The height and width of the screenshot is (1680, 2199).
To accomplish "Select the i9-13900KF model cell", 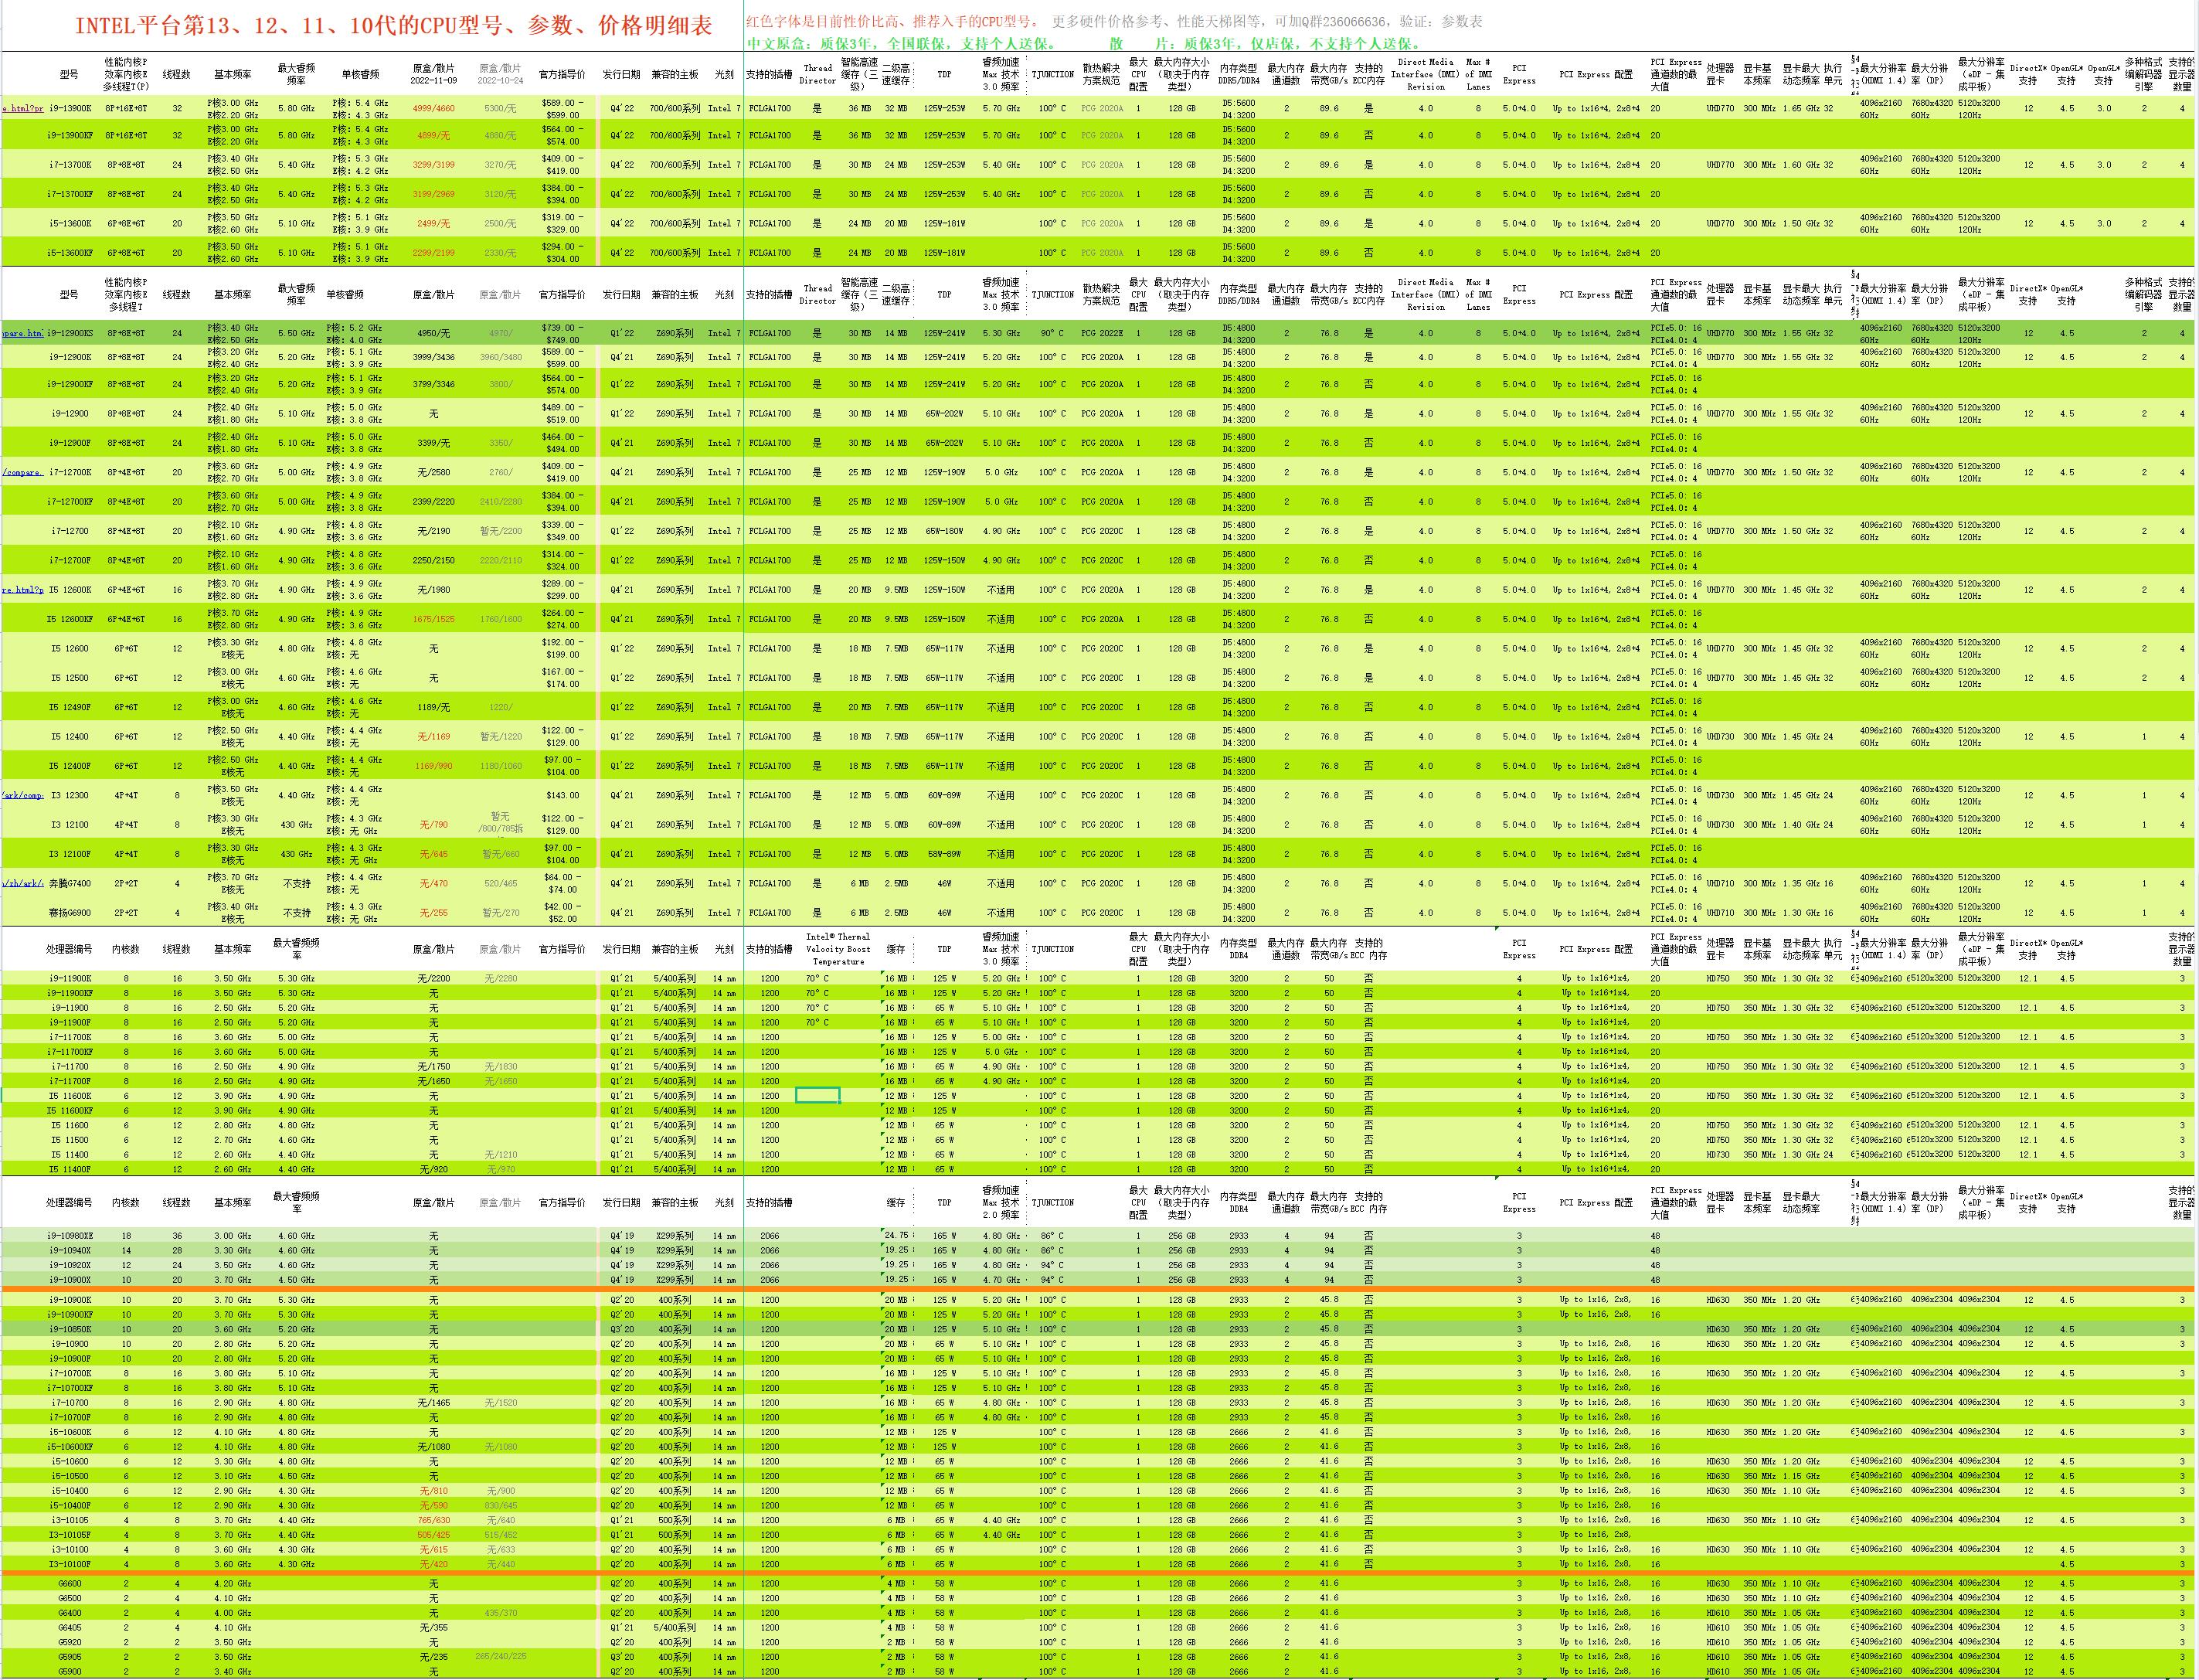I will [70, 135].
